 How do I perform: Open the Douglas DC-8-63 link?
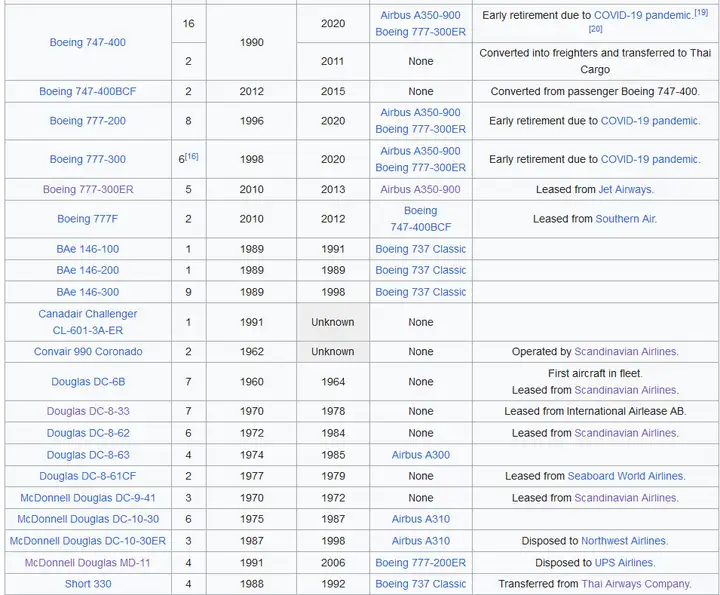[88, 455]
